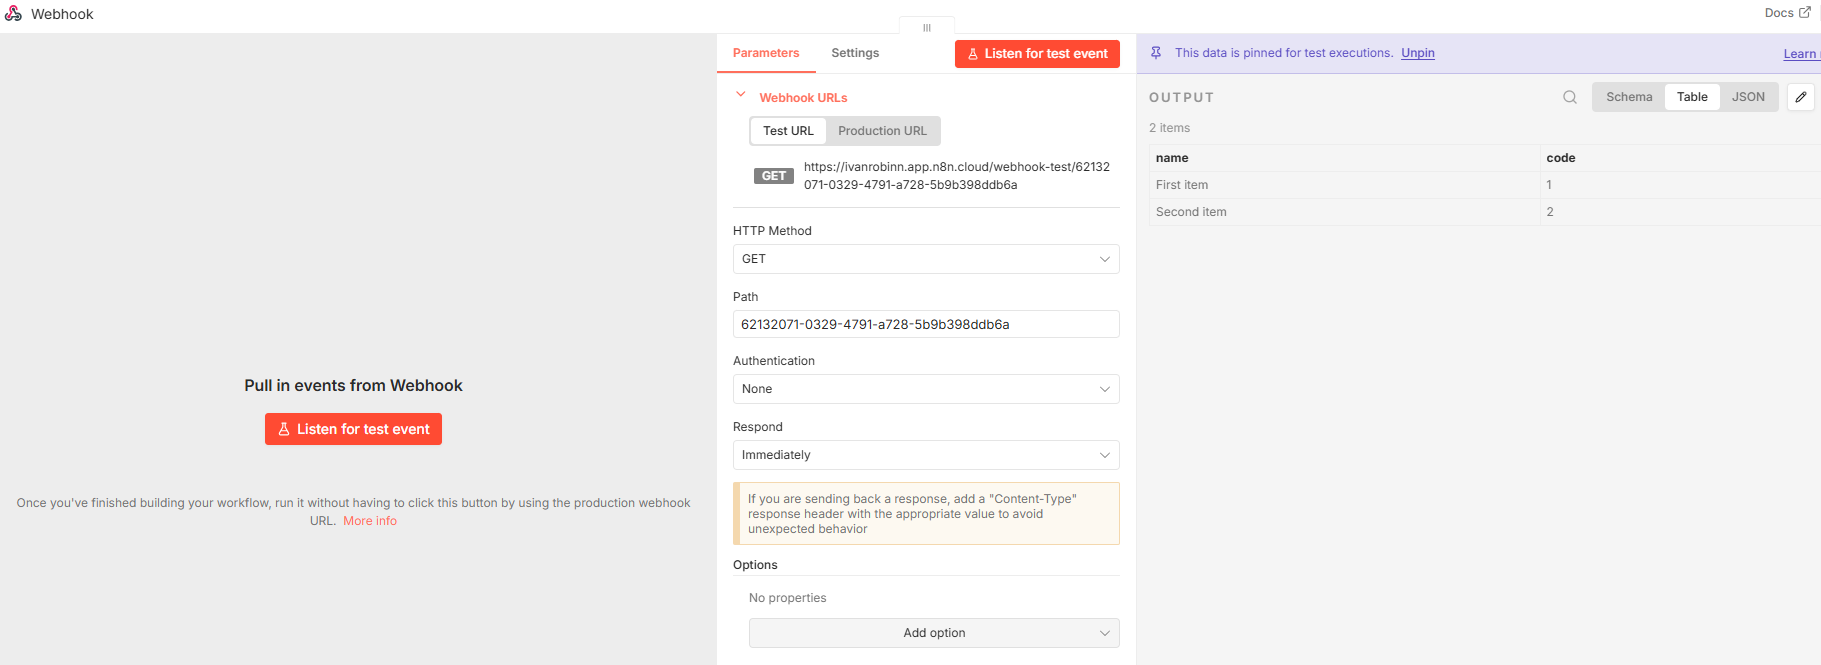Screen dimensions: 1821x665
Task: Click the panel drag handle icon
Action: [927, 28]
